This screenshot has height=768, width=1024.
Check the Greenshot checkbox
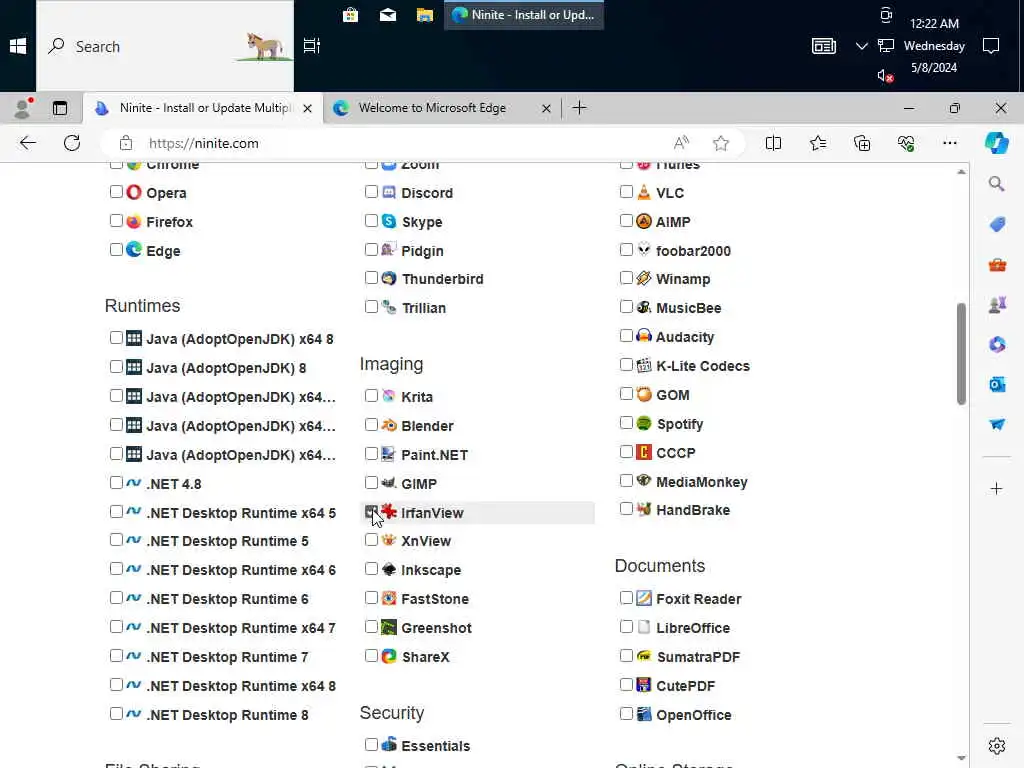coord(372,627)
